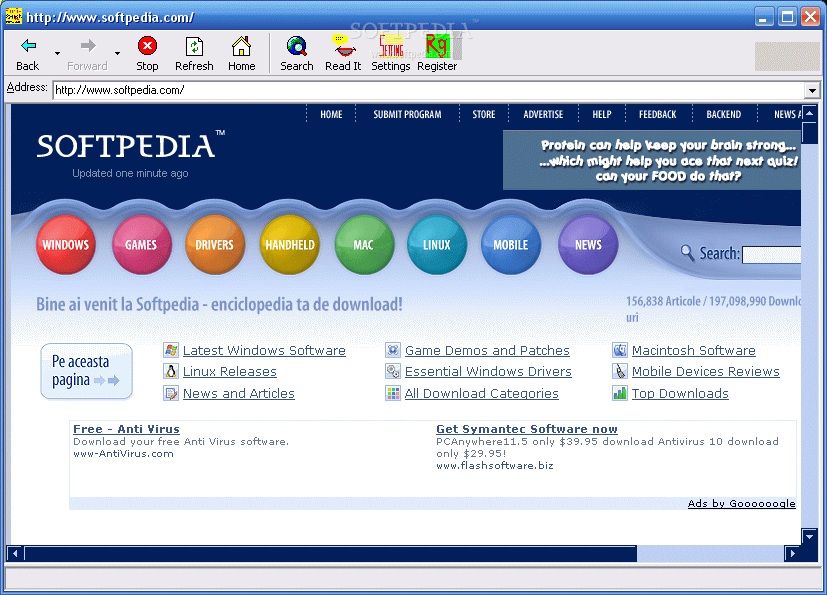This screenshot has width=827, height=595.
Task: Open Macintosh Software link
Action: tap(694, 351)
